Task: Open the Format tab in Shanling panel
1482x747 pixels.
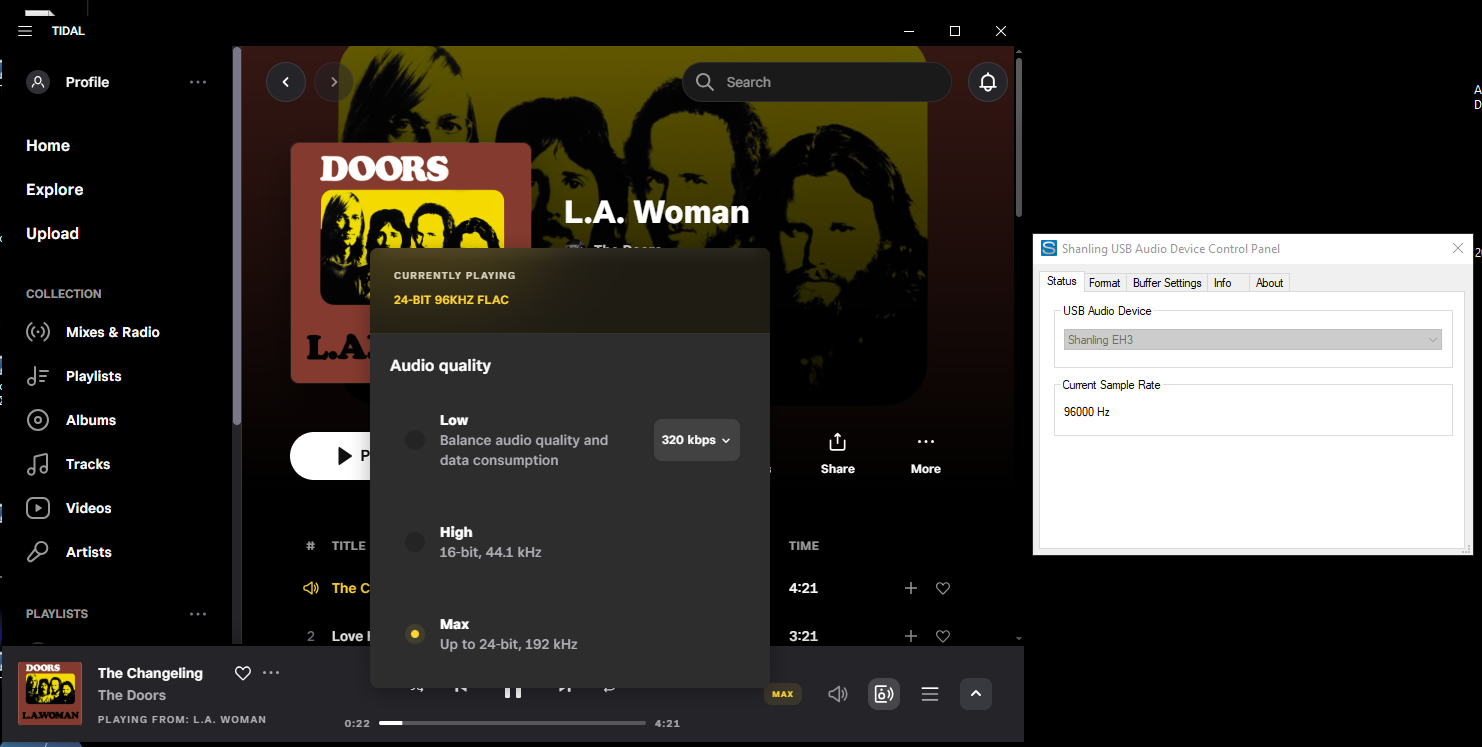Action: point(1104,283)
